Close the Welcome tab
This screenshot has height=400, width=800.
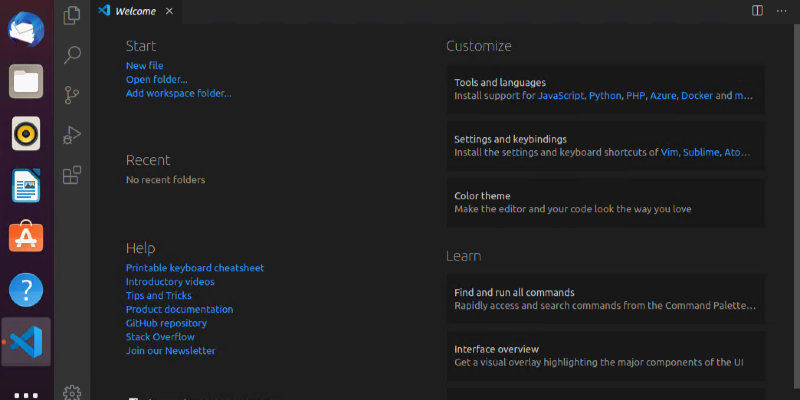[168, 11]
